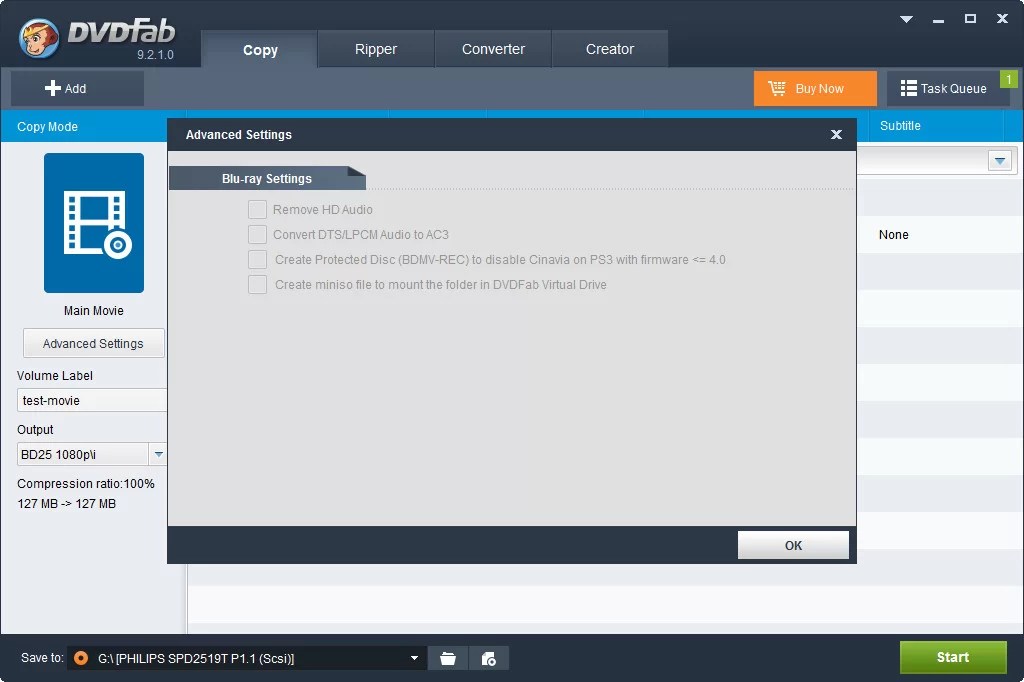Image resolution: width=1024 pixels, height=682 pixels.
Task: Check Create Protected Disc (BDMV-REC) option
Action: (x=257, y=259)
